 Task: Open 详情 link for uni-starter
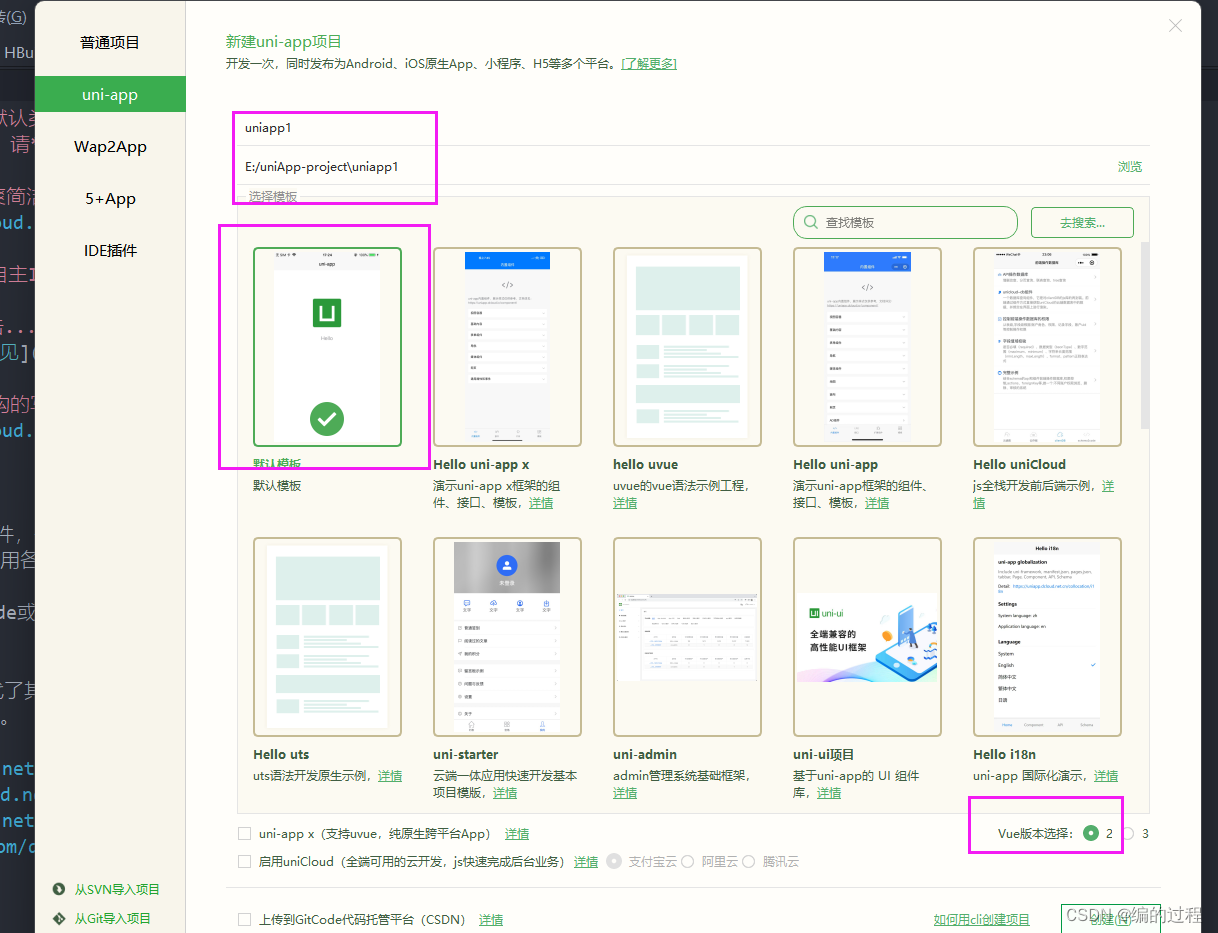505,793
